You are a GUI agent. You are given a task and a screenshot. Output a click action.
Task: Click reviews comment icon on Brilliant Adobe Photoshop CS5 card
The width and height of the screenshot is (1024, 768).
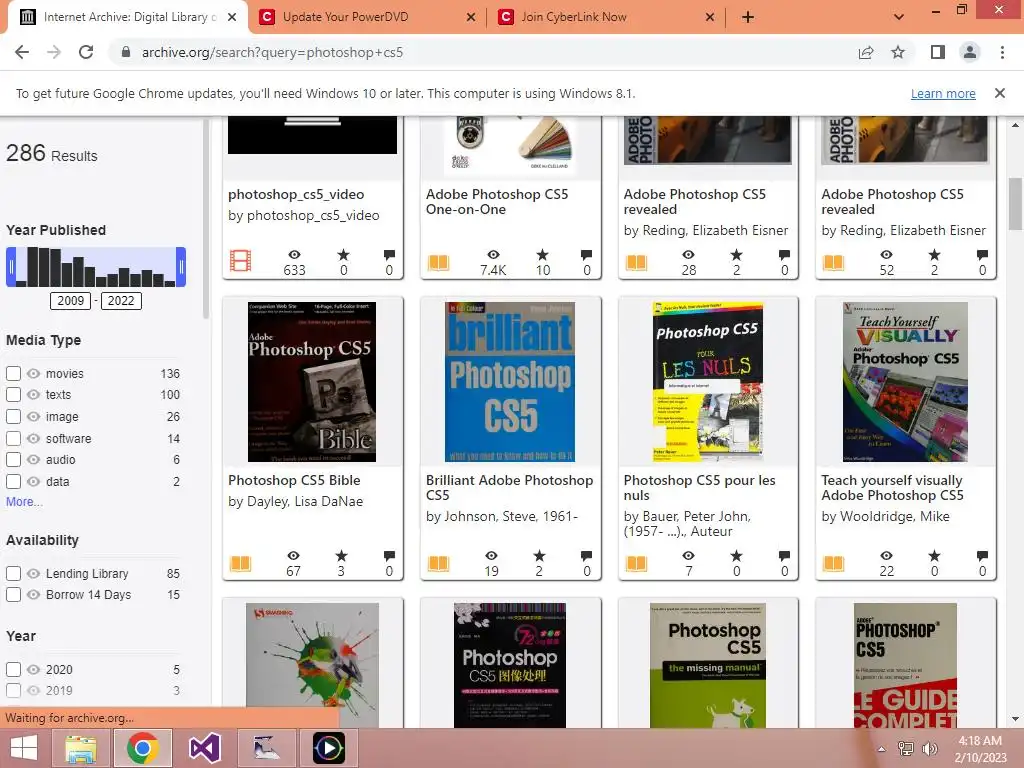click(586, 556)
